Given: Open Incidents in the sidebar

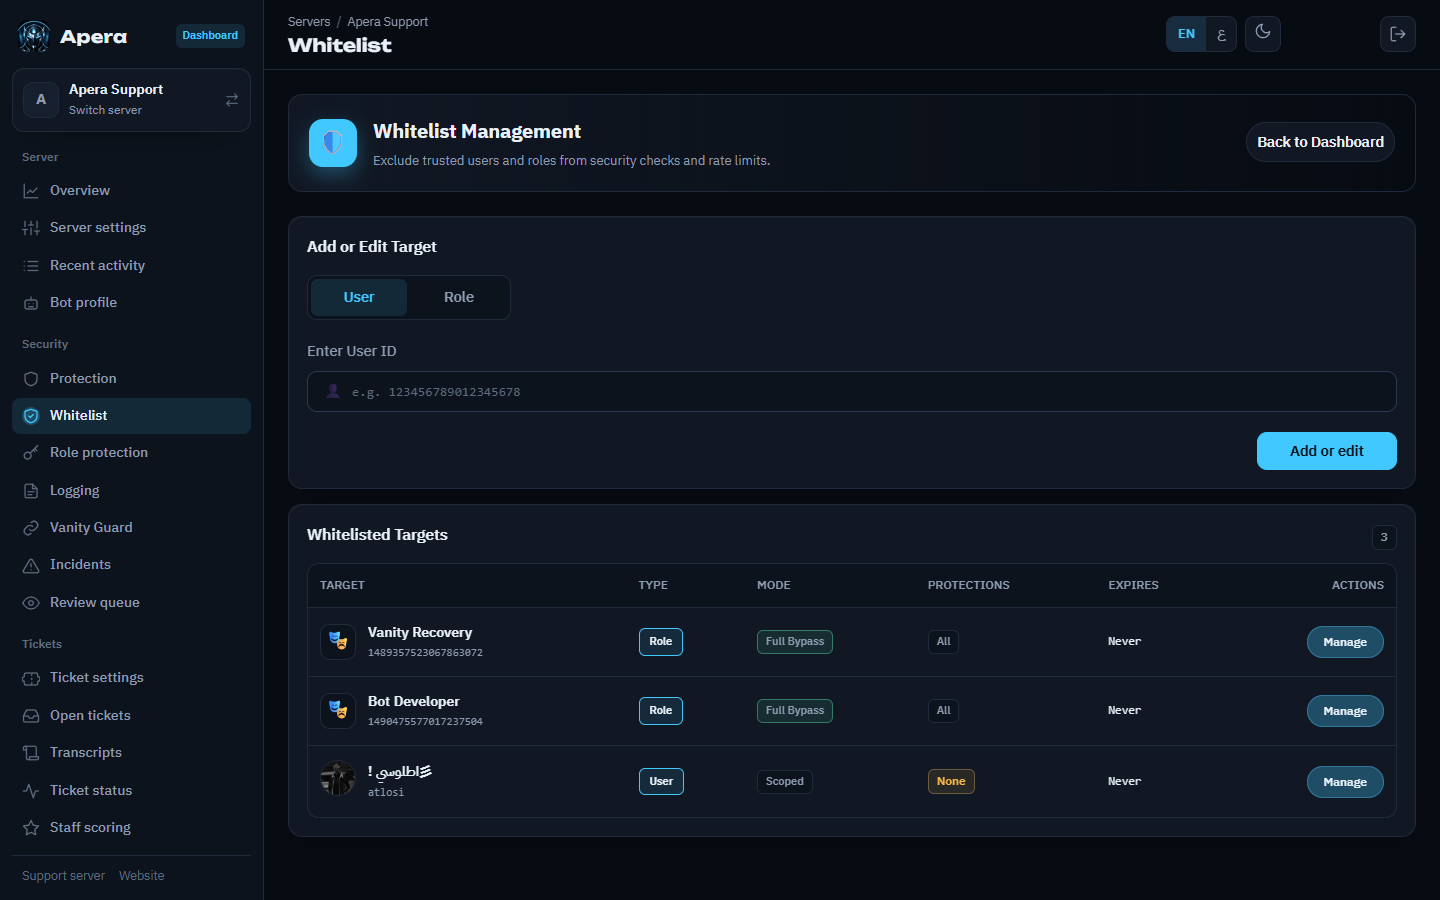Looking at the screenshot, I should [x=131, y=565].
